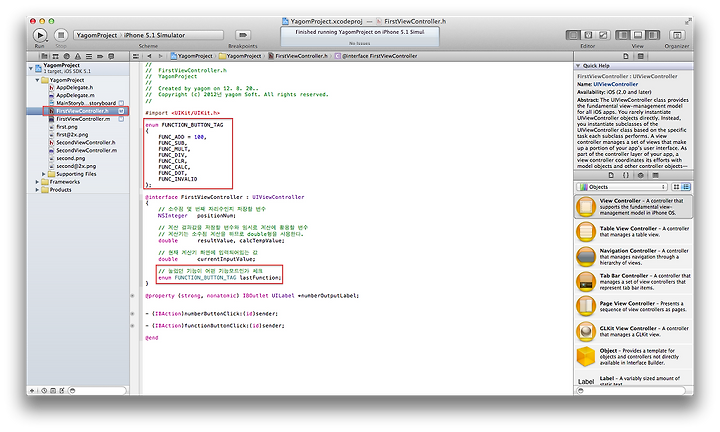Select Table View Controller object
Image resolution: width=720 pixels, height=432 pixels.
[633, 231]
